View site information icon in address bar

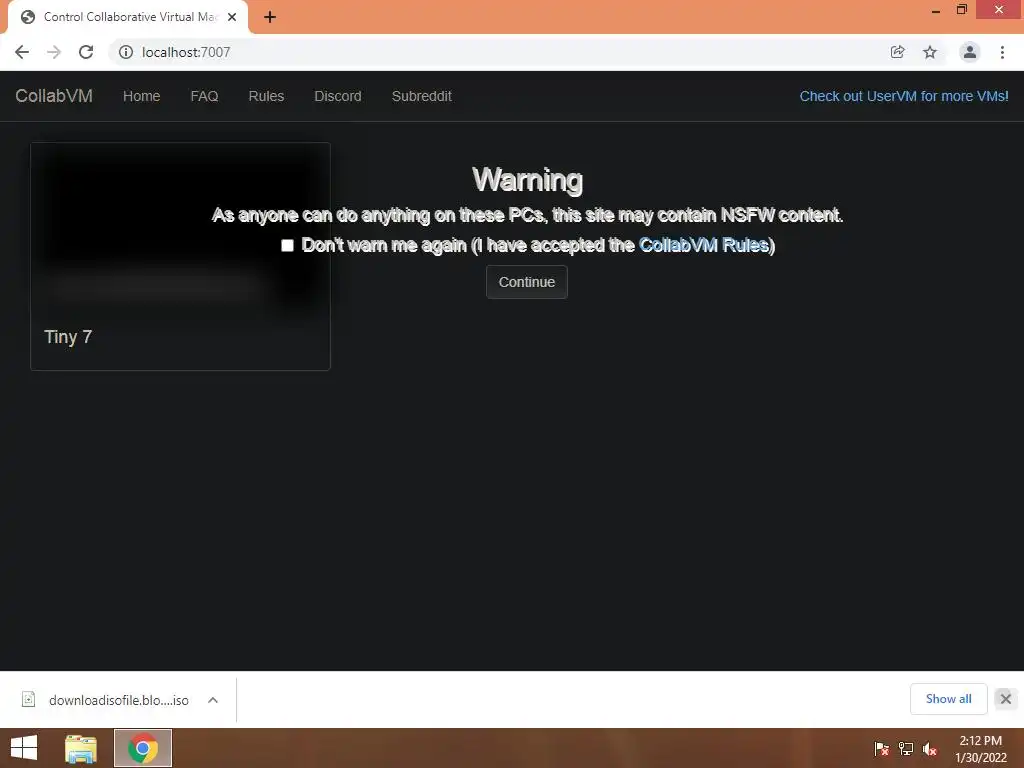click(x=125, y=52)
